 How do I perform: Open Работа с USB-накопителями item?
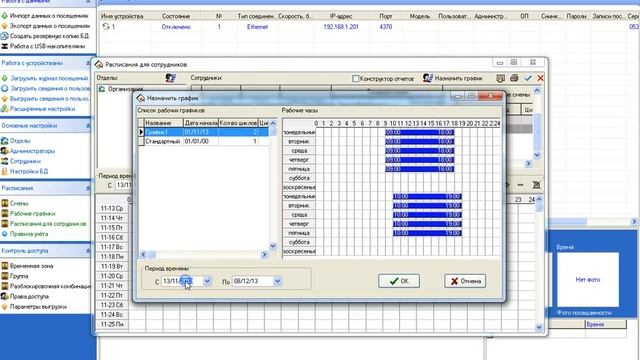(47, 46)
